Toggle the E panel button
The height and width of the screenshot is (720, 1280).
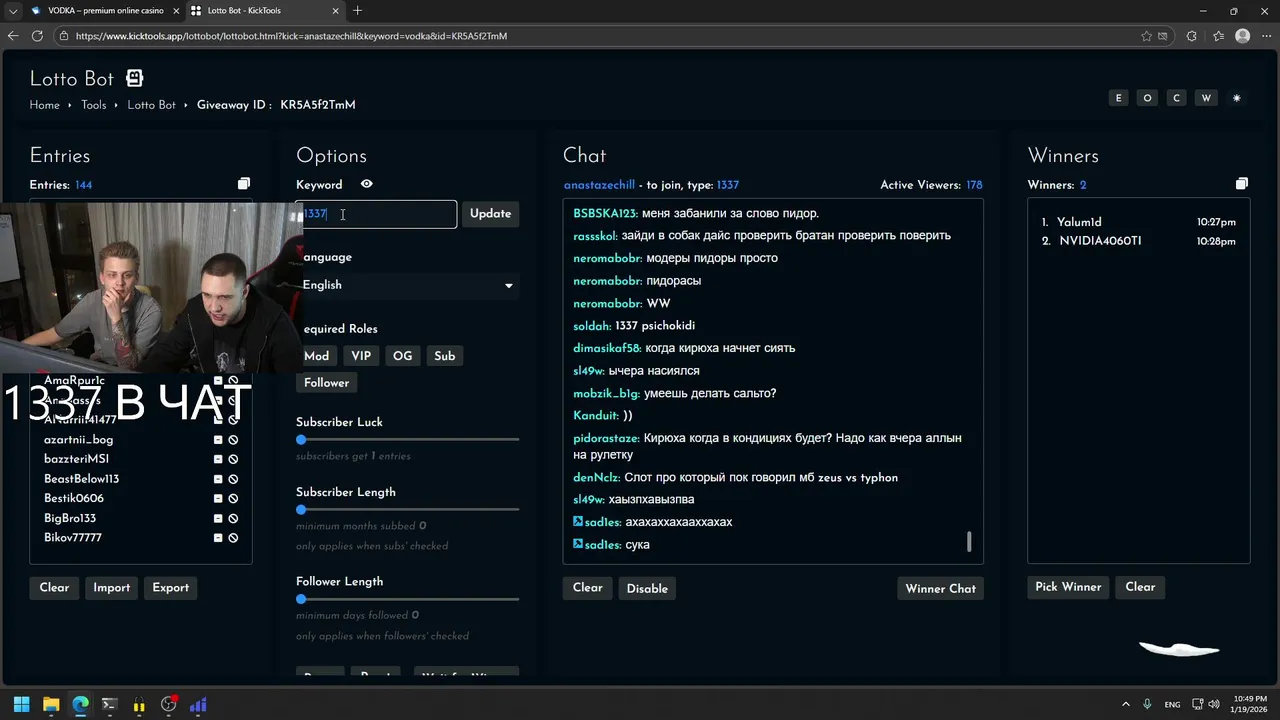point(1119,98)
